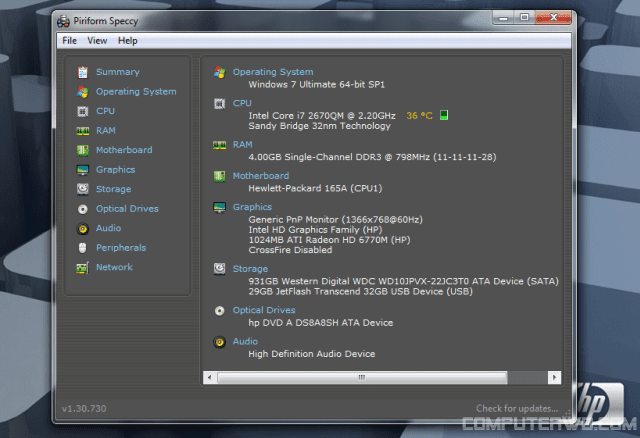This screenshot has height=438, width=640.
Task: Click ATI Radeon HD 6770M line
Action: pyautogui.click(x=329, y=240)
